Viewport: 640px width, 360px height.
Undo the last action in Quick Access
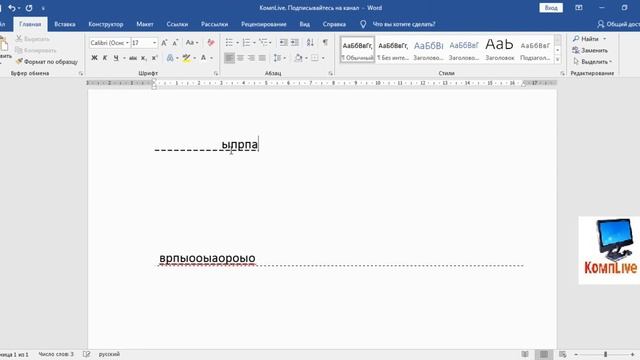(12, 8)
